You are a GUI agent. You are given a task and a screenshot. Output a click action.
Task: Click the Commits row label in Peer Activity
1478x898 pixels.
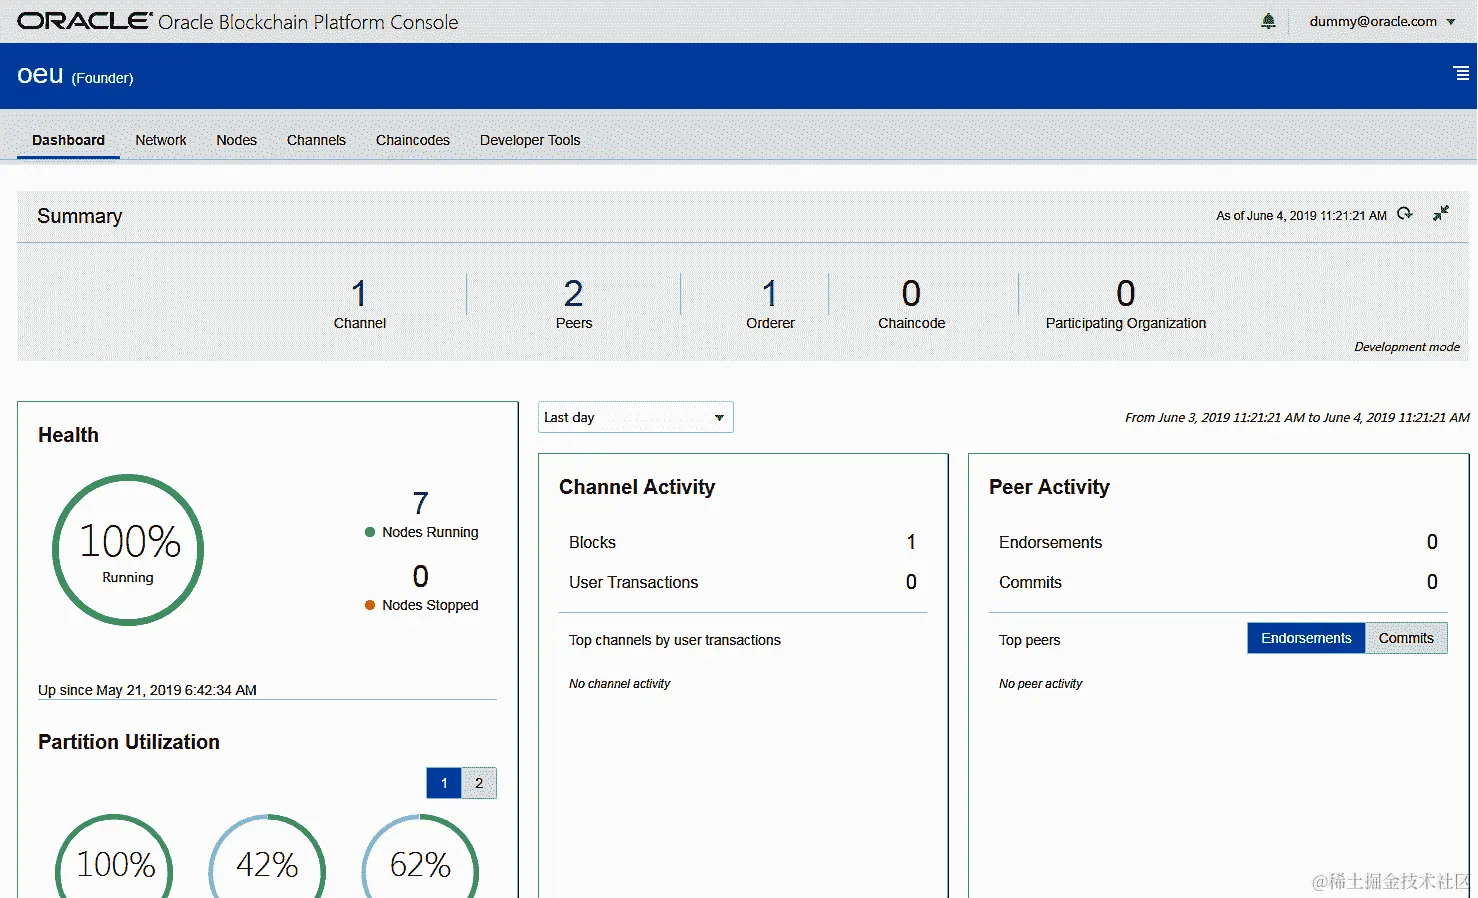[x=1030, y=582]
